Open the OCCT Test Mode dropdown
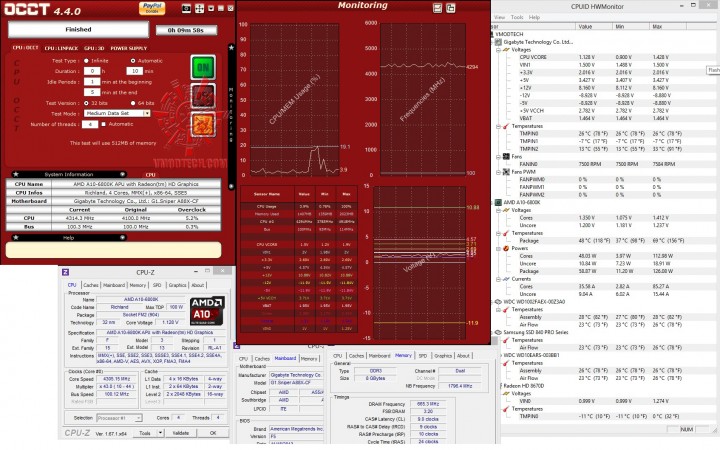 (147, 113)
